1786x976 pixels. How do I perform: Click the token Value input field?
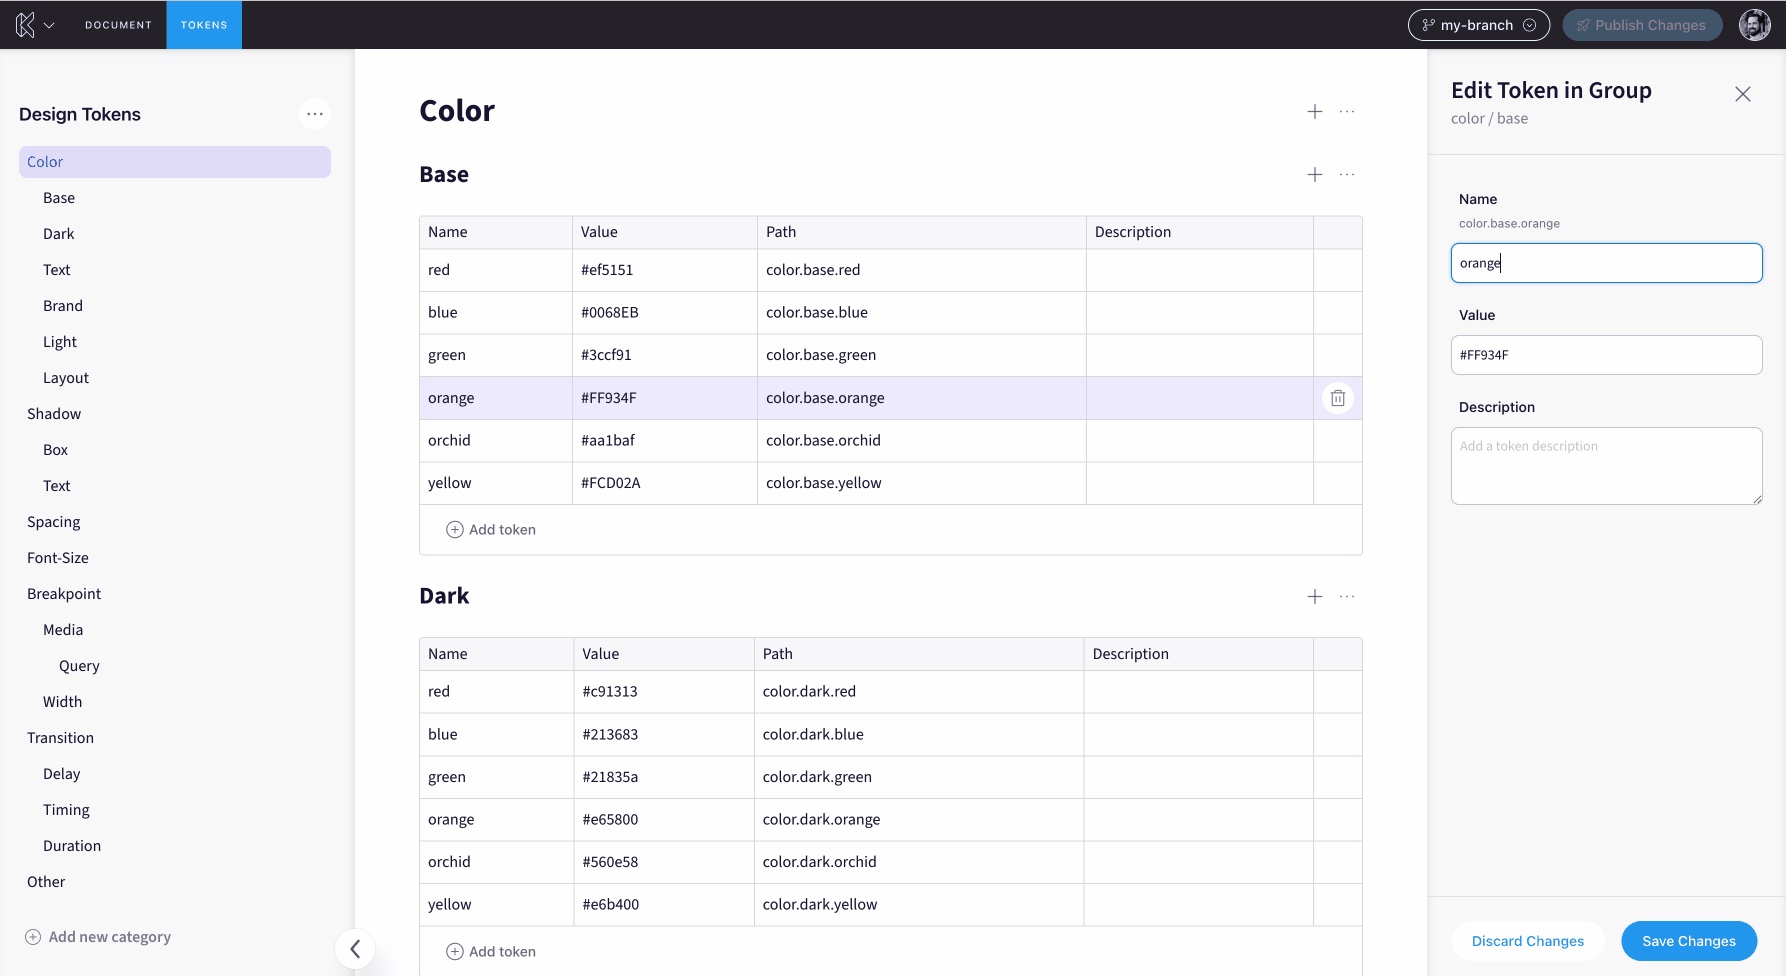[x=1606, y=355]
